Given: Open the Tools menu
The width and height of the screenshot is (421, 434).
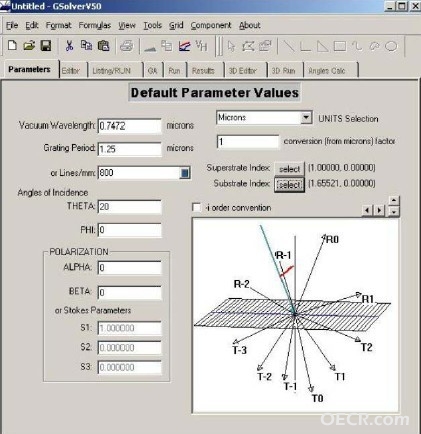Looking at the screenshot, I should click(x=152, y=25).
